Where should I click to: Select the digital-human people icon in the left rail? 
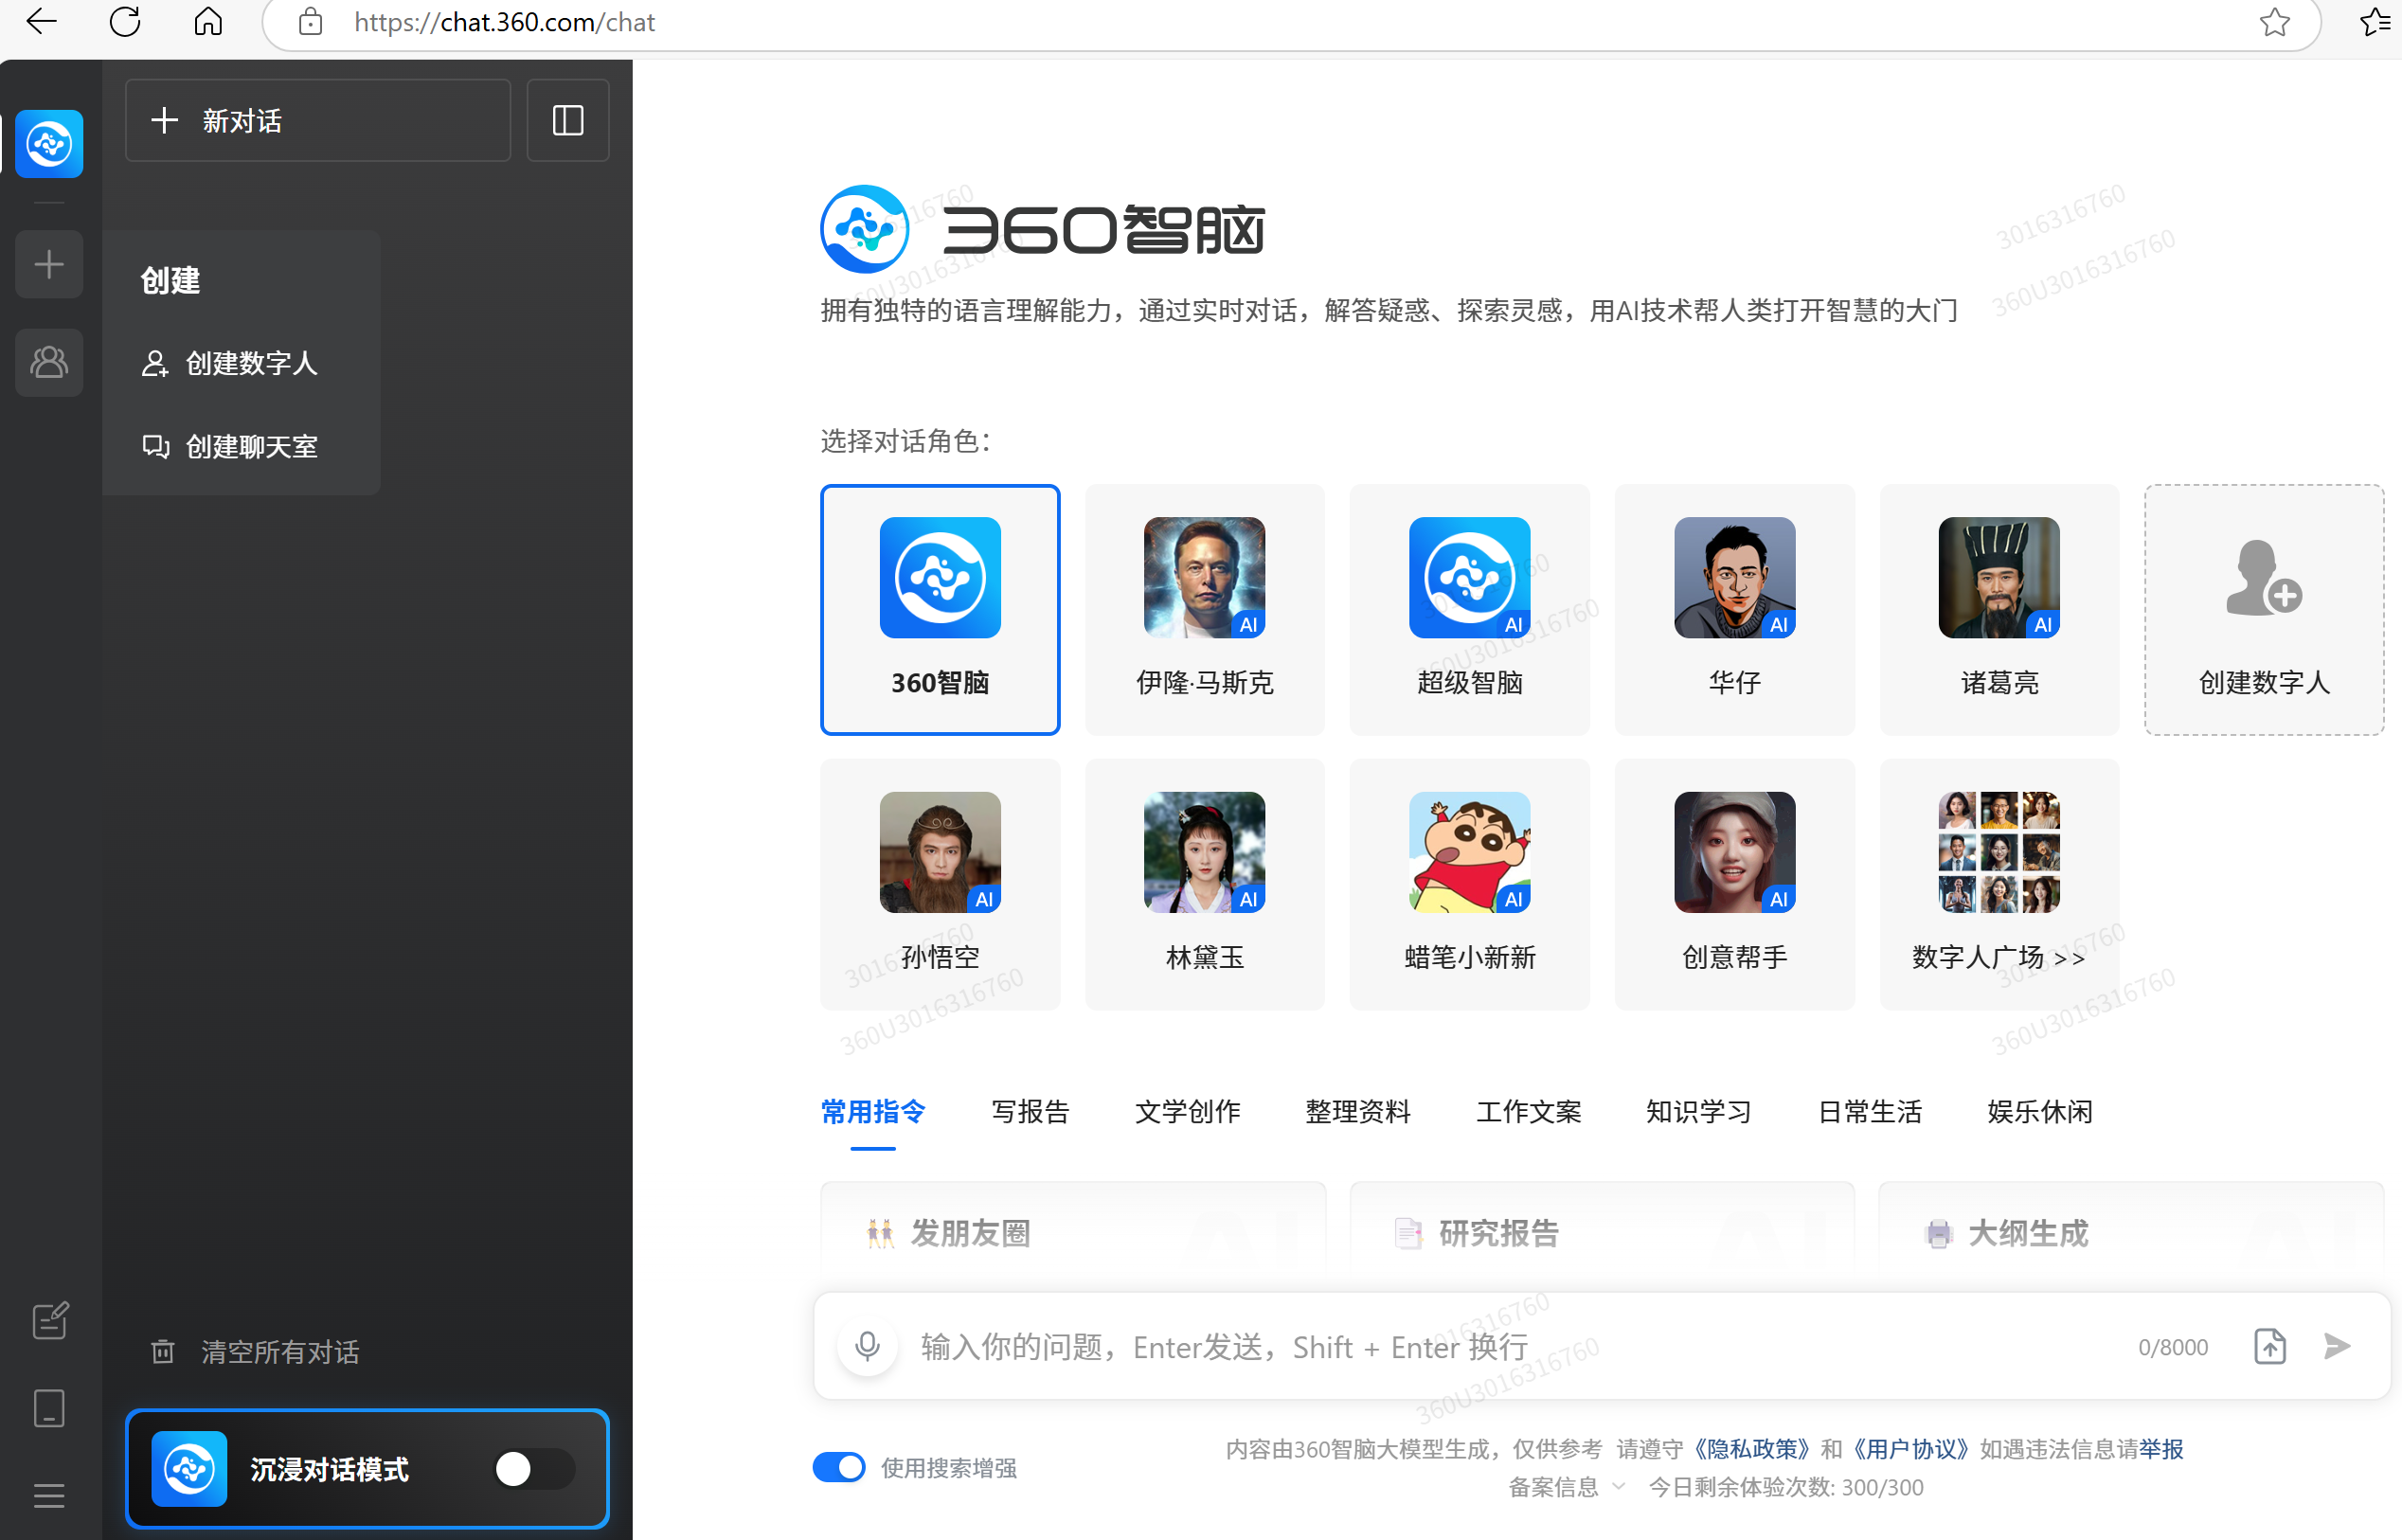pos(48,362)
